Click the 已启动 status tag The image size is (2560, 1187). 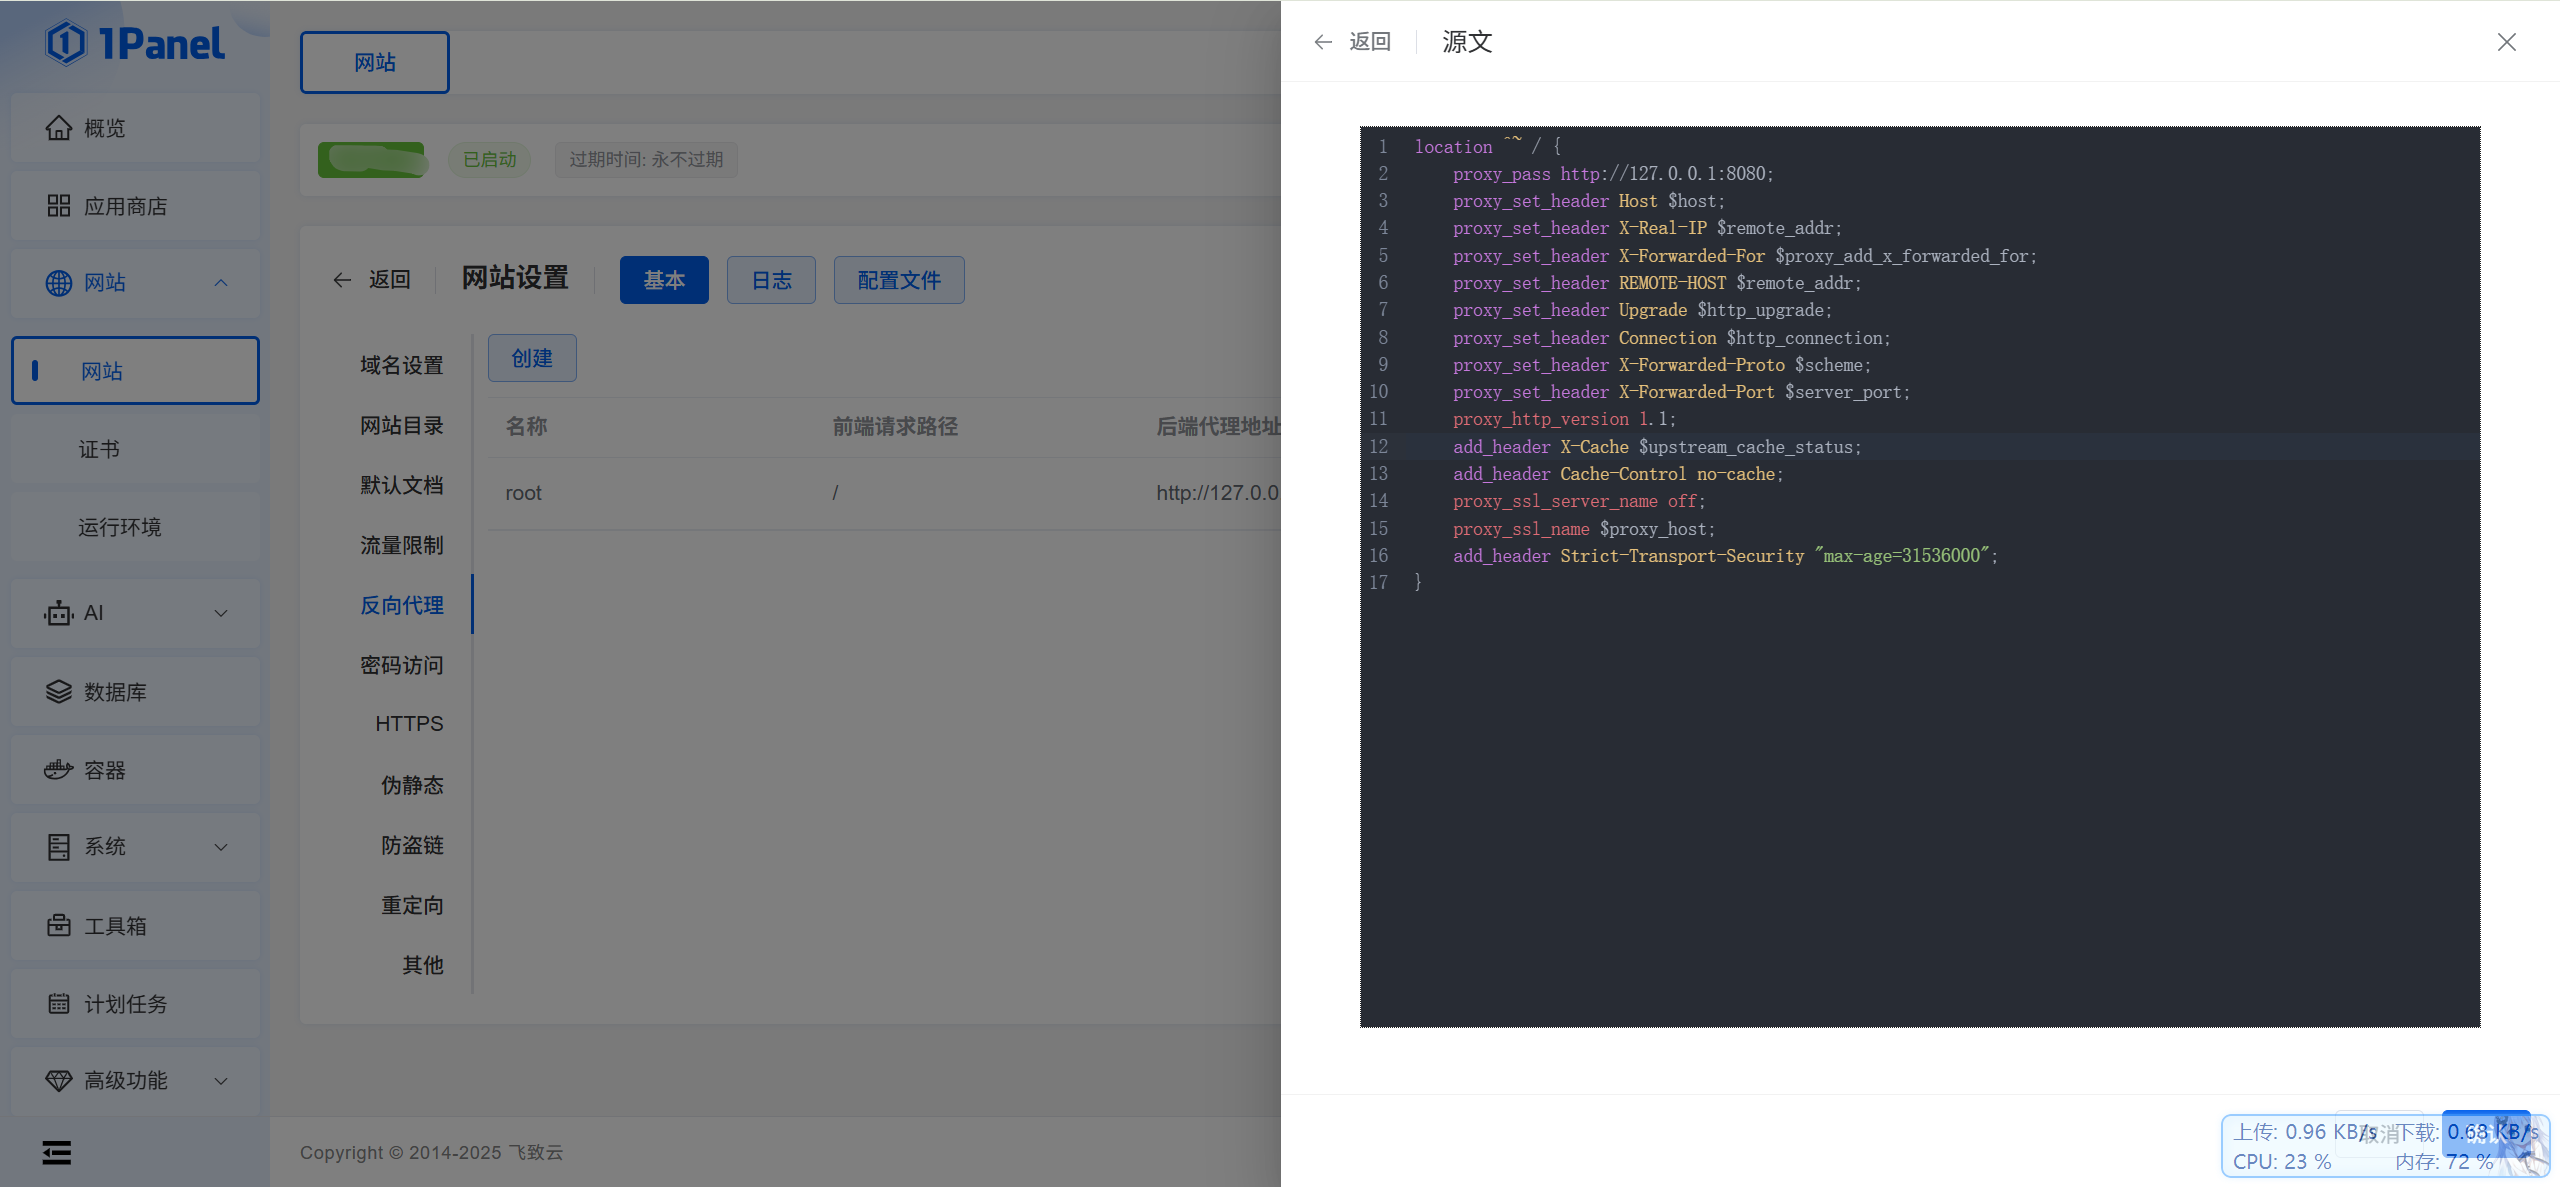click(x=490, y=160)
